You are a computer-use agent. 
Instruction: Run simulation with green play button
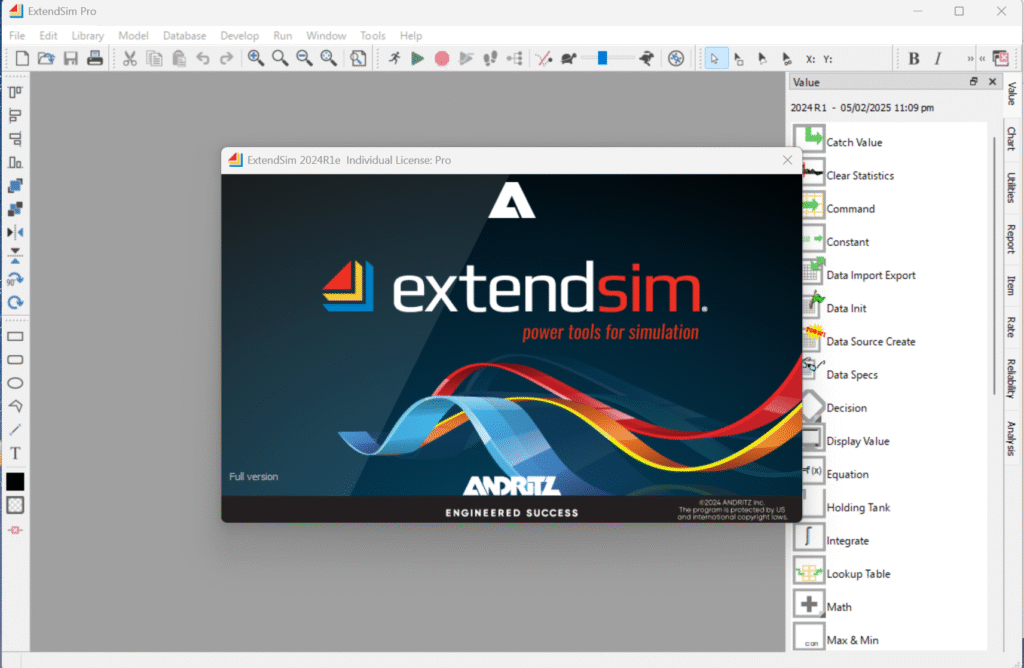[x=417, y=59]
